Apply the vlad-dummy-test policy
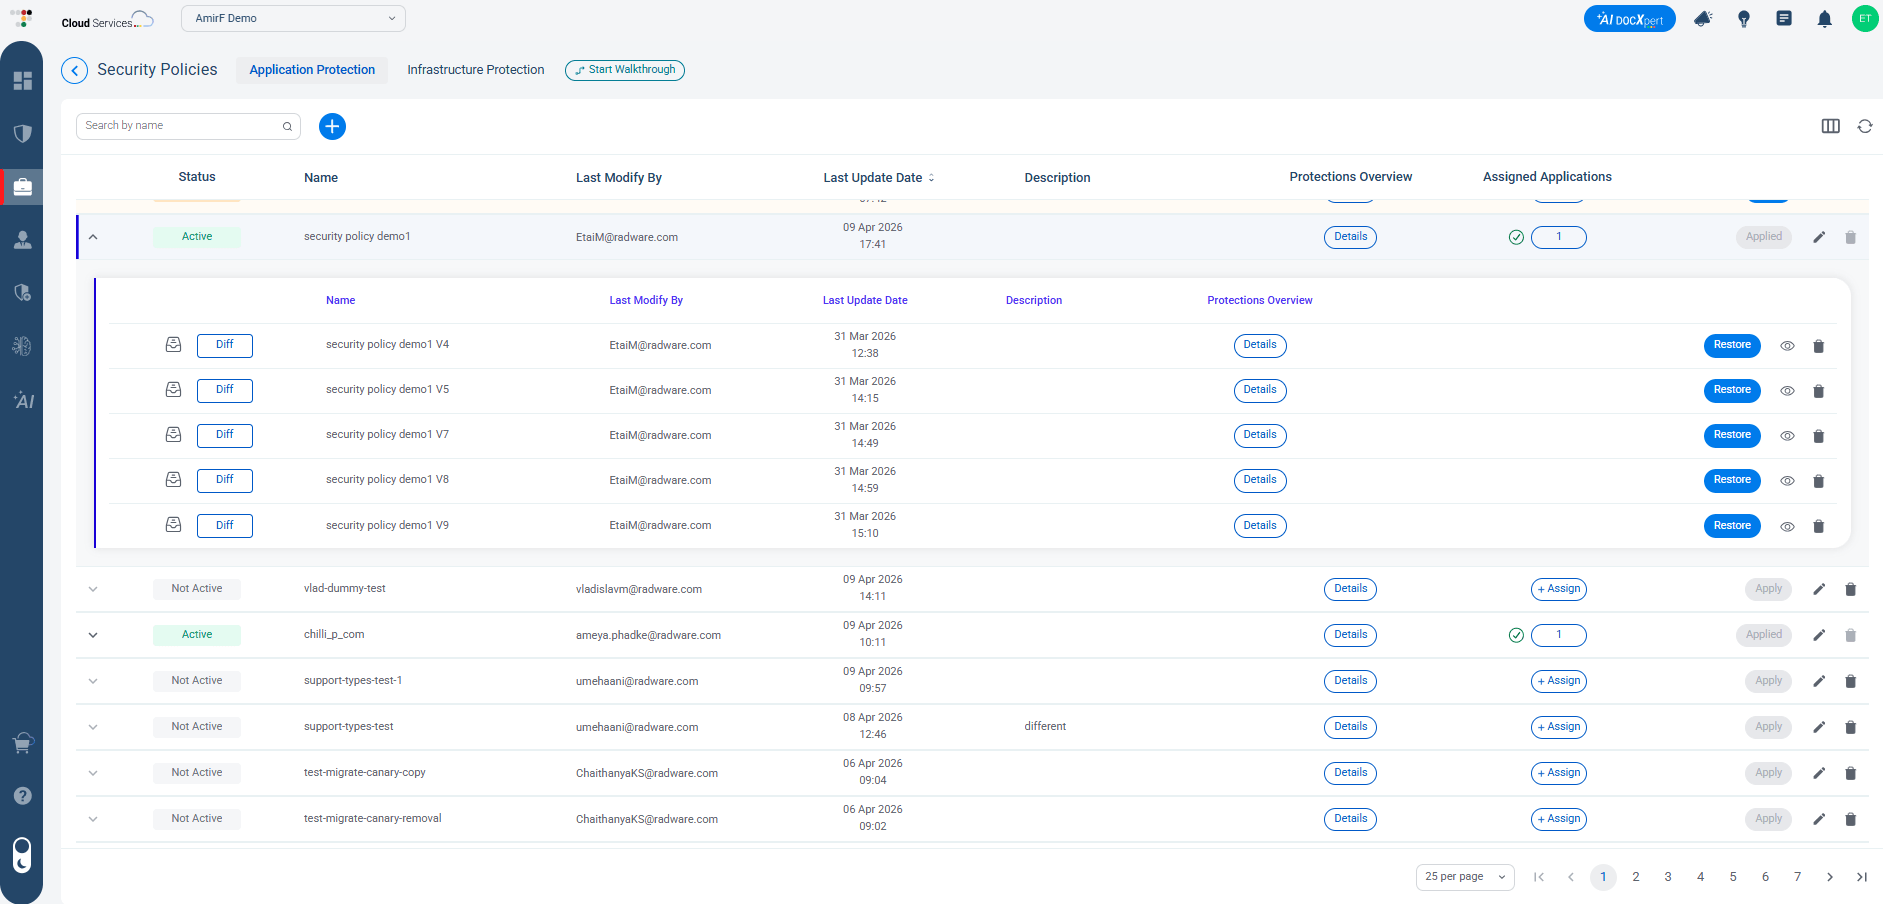Viewport: 1883px width, 904px height. tap(1768, 589)
